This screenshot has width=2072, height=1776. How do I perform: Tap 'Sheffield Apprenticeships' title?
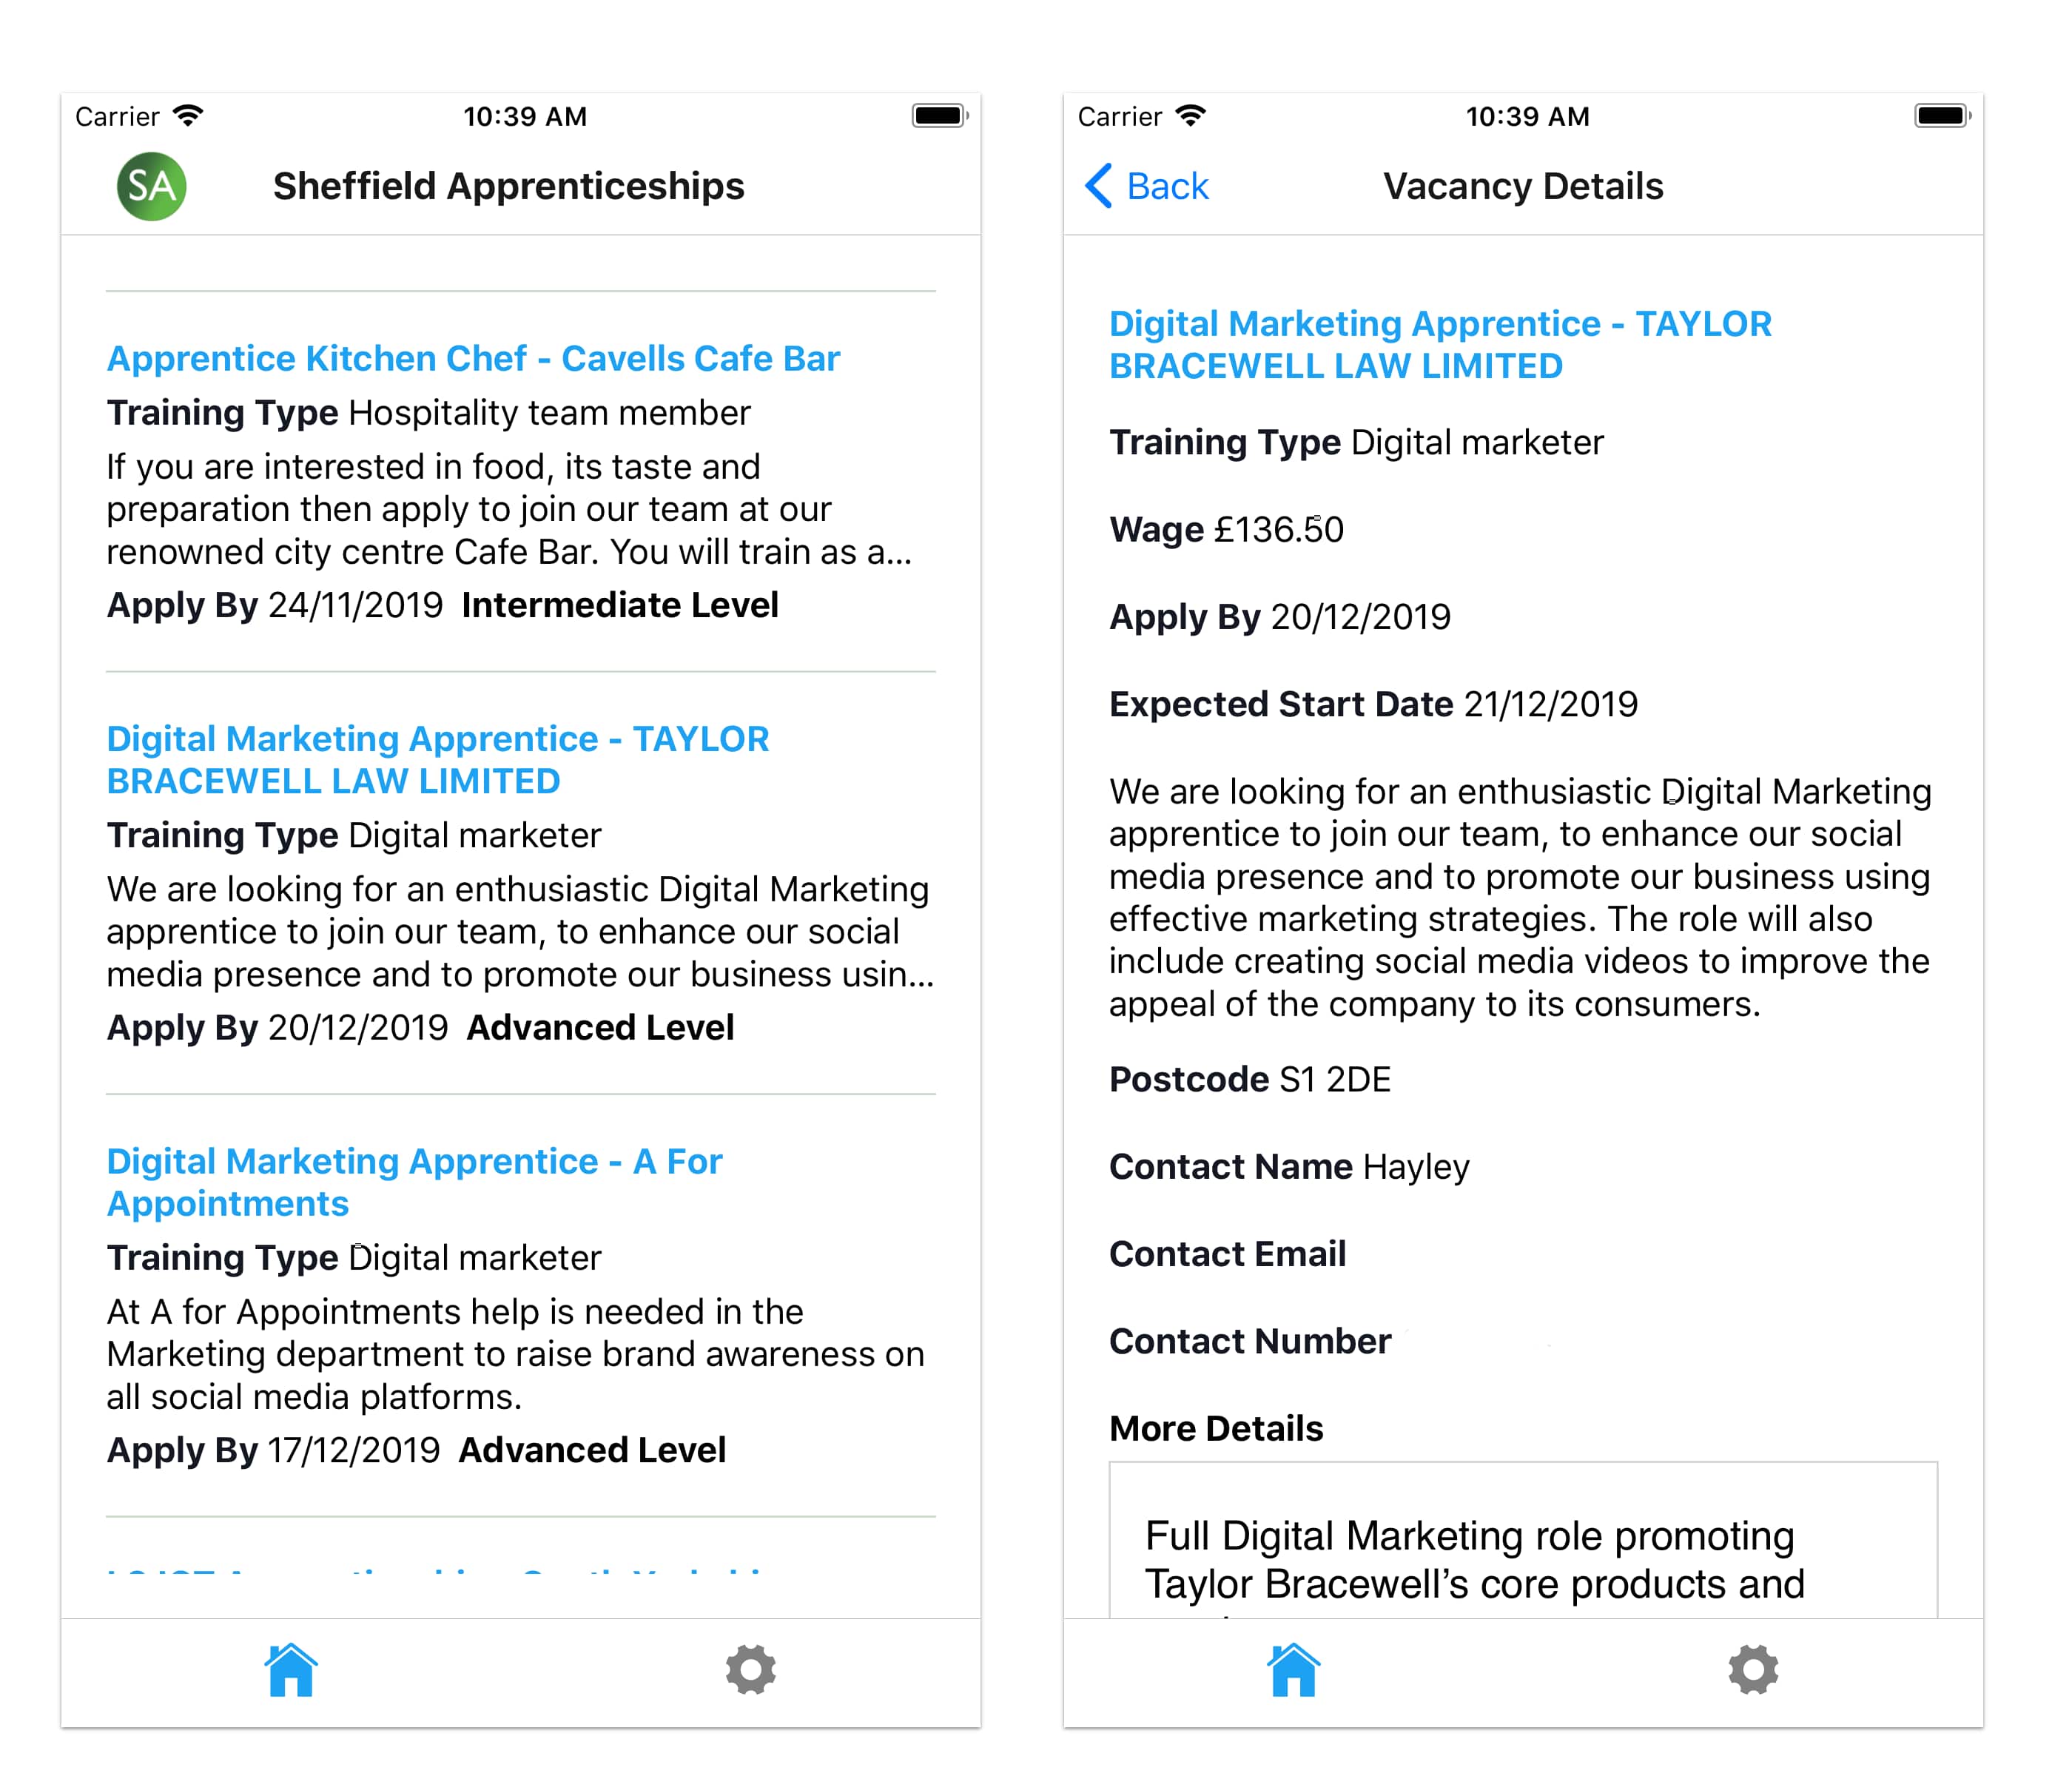508,186
